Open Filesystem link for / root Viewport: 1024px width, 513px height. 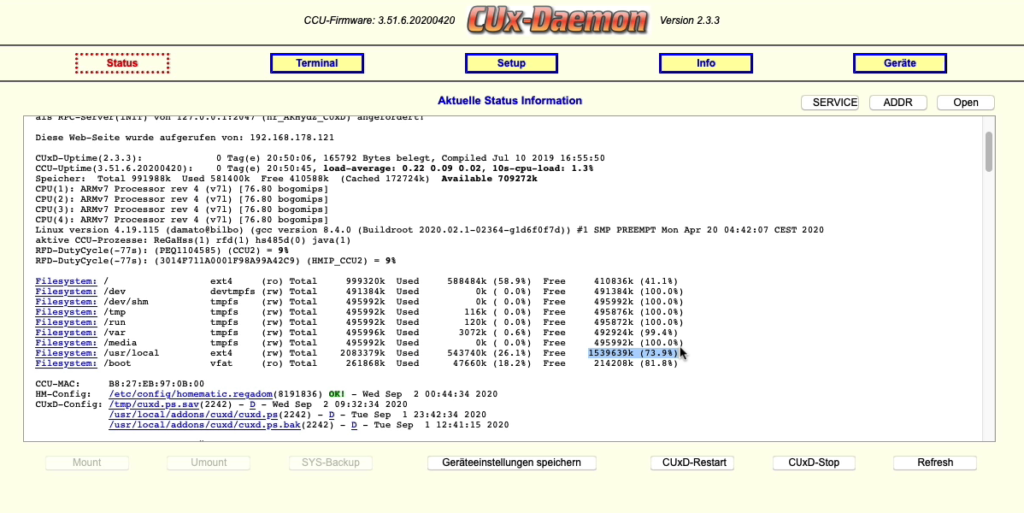click(66, 281)
